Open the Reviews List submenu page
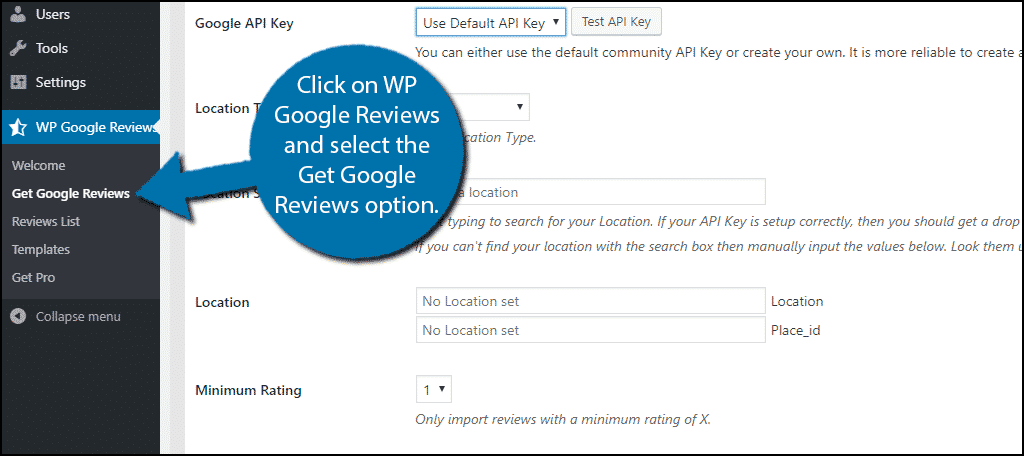Screen dimensions: 1024x456 pyautogui.click(x=46, y=221)
